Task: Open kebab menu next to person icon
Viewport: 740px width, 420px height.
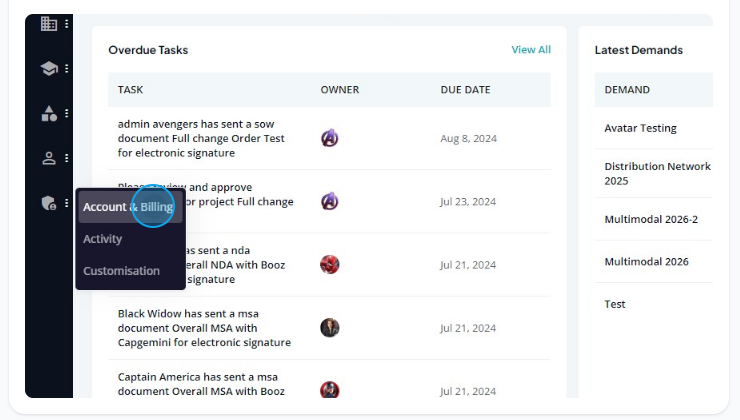Action: pos(67,158)
